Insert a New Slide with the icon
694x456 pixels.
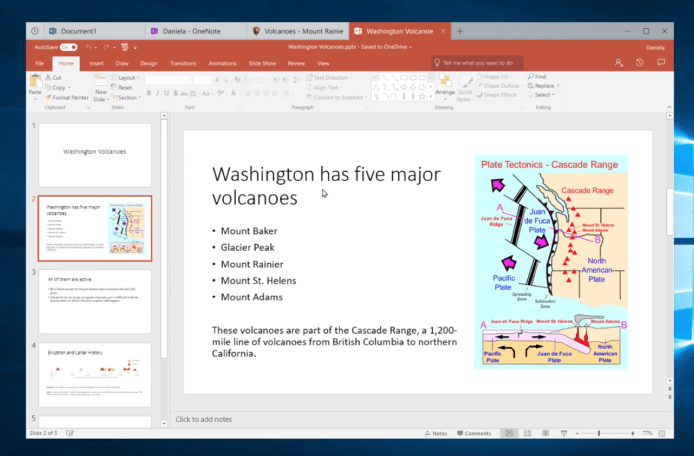pyautogui.click(x=100, y=81)
